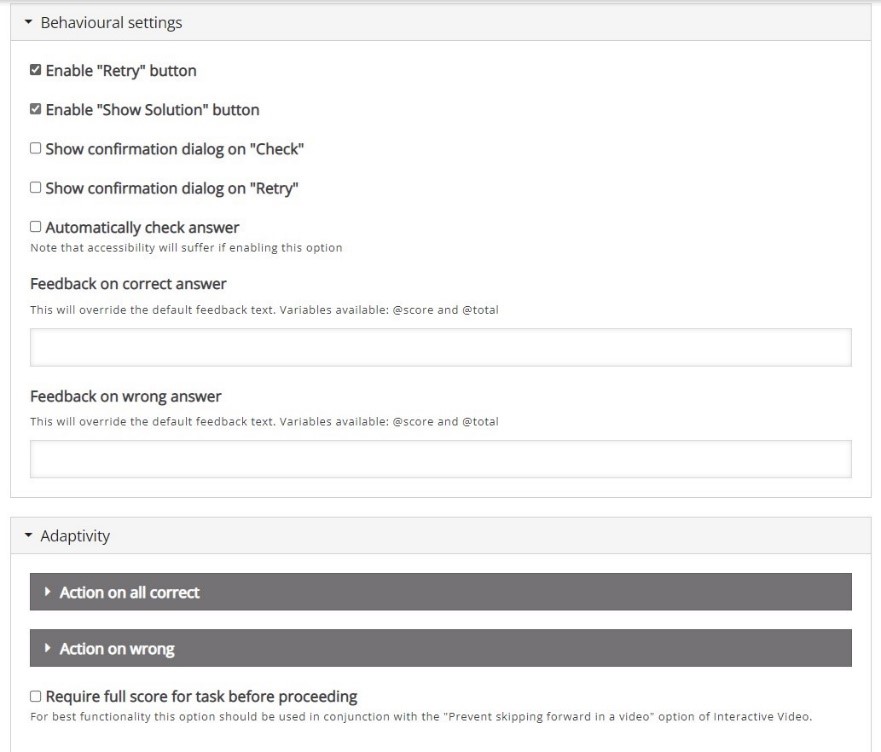Click the Enable "Show Solution" button label

tap(152, 110)
